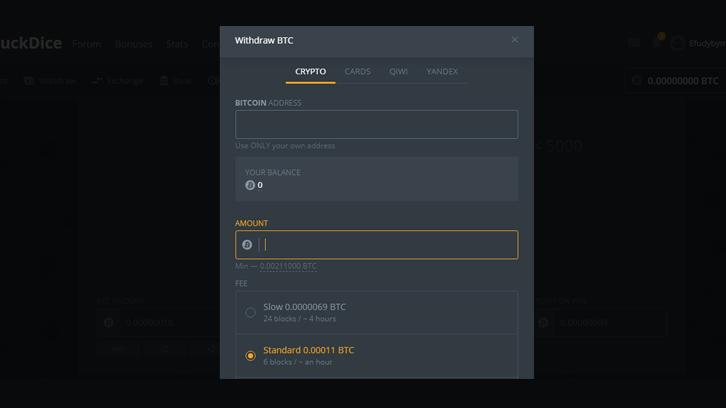726x408 pixels.
Task: Click the Use ONLY your own address note
Action: pos(285,145)
